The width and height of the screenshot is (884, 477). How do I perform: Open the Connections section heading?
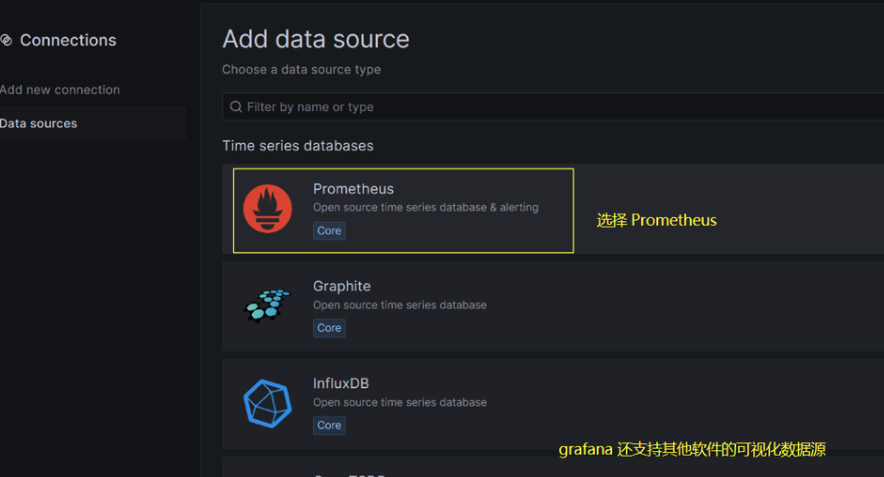click(68, 40)
